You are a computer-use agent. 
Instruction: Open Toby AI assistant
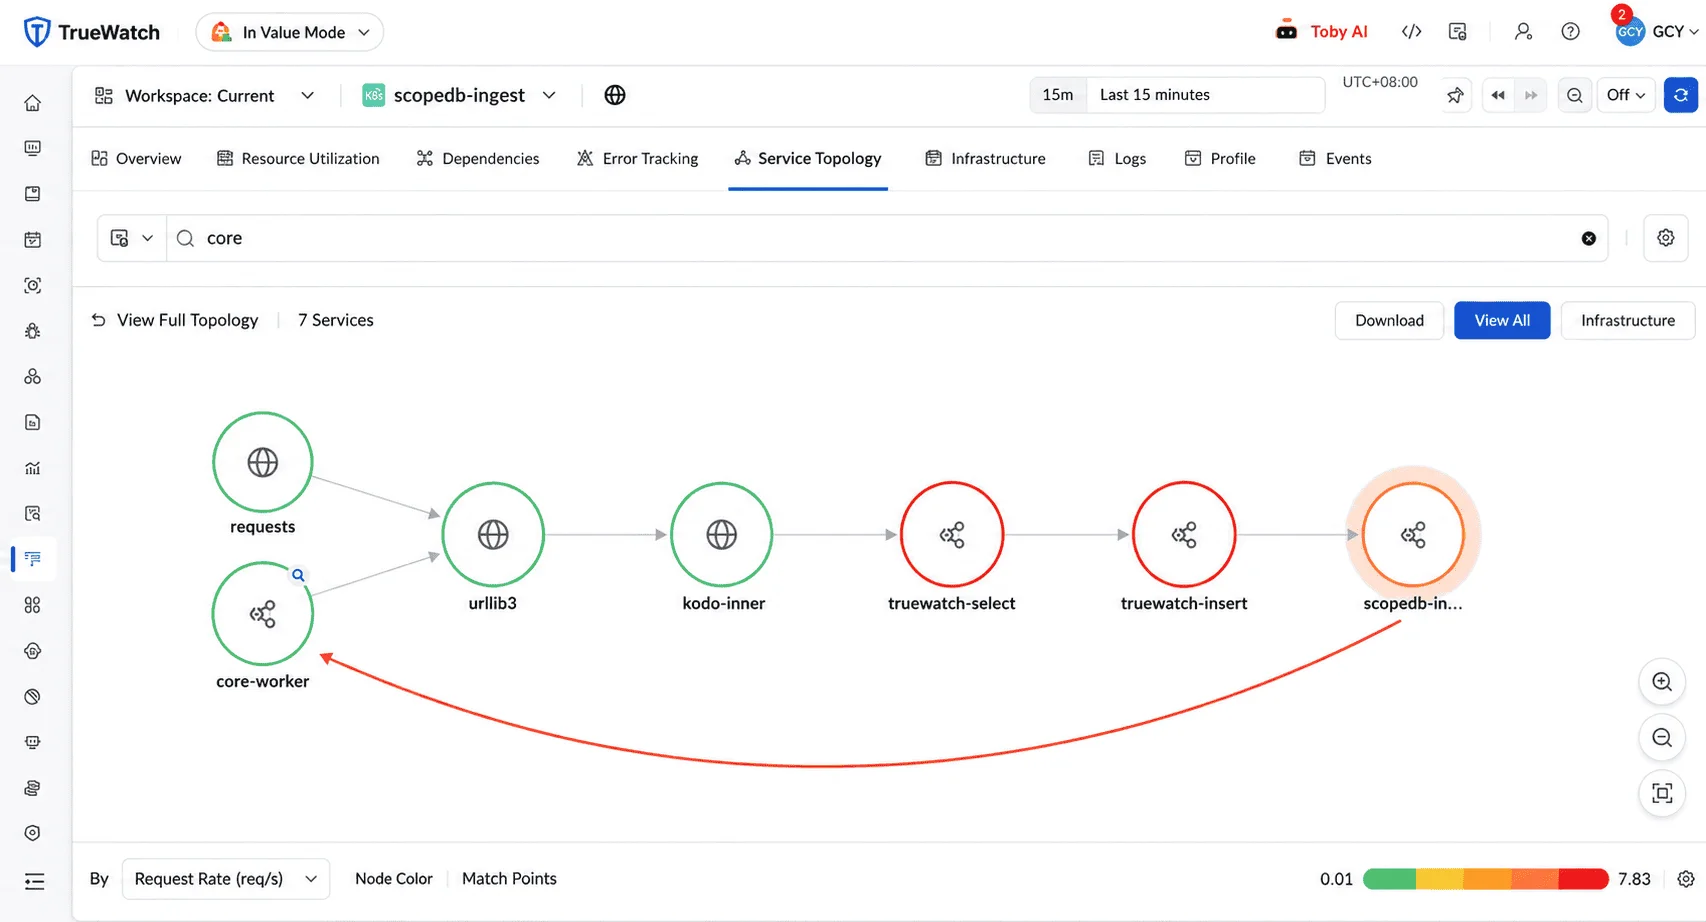point(1321,32)
